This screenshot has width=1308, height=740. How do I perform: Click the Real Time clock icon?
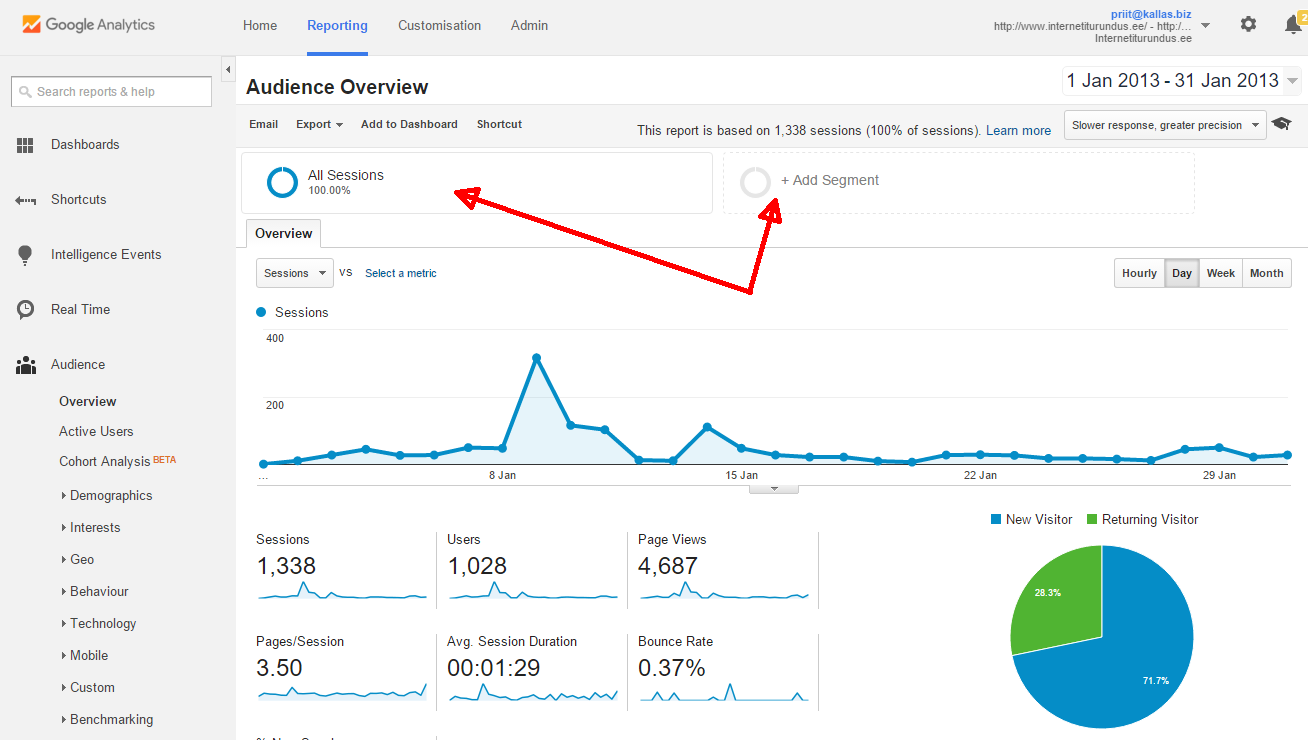(x=25, y=310)
